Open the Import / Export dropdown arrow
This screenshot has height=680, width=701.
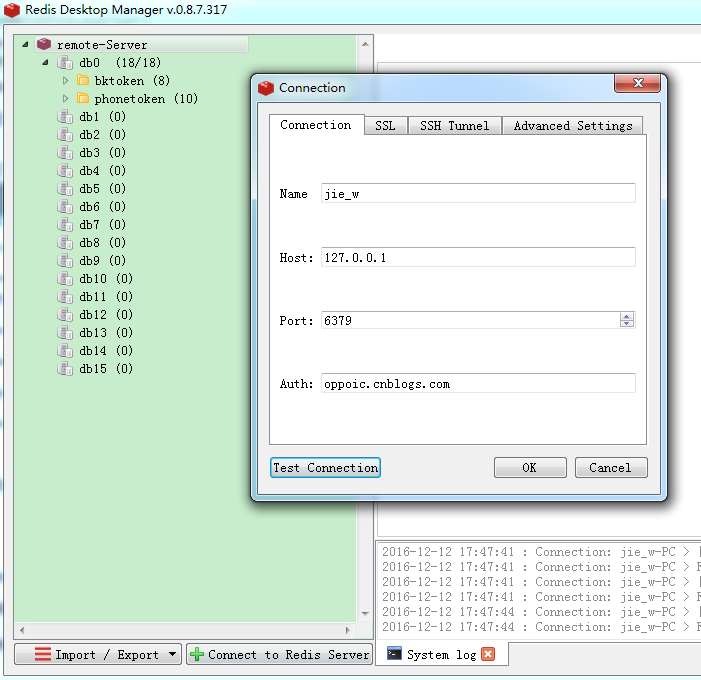pyautogui.click(x=172, y=655)
